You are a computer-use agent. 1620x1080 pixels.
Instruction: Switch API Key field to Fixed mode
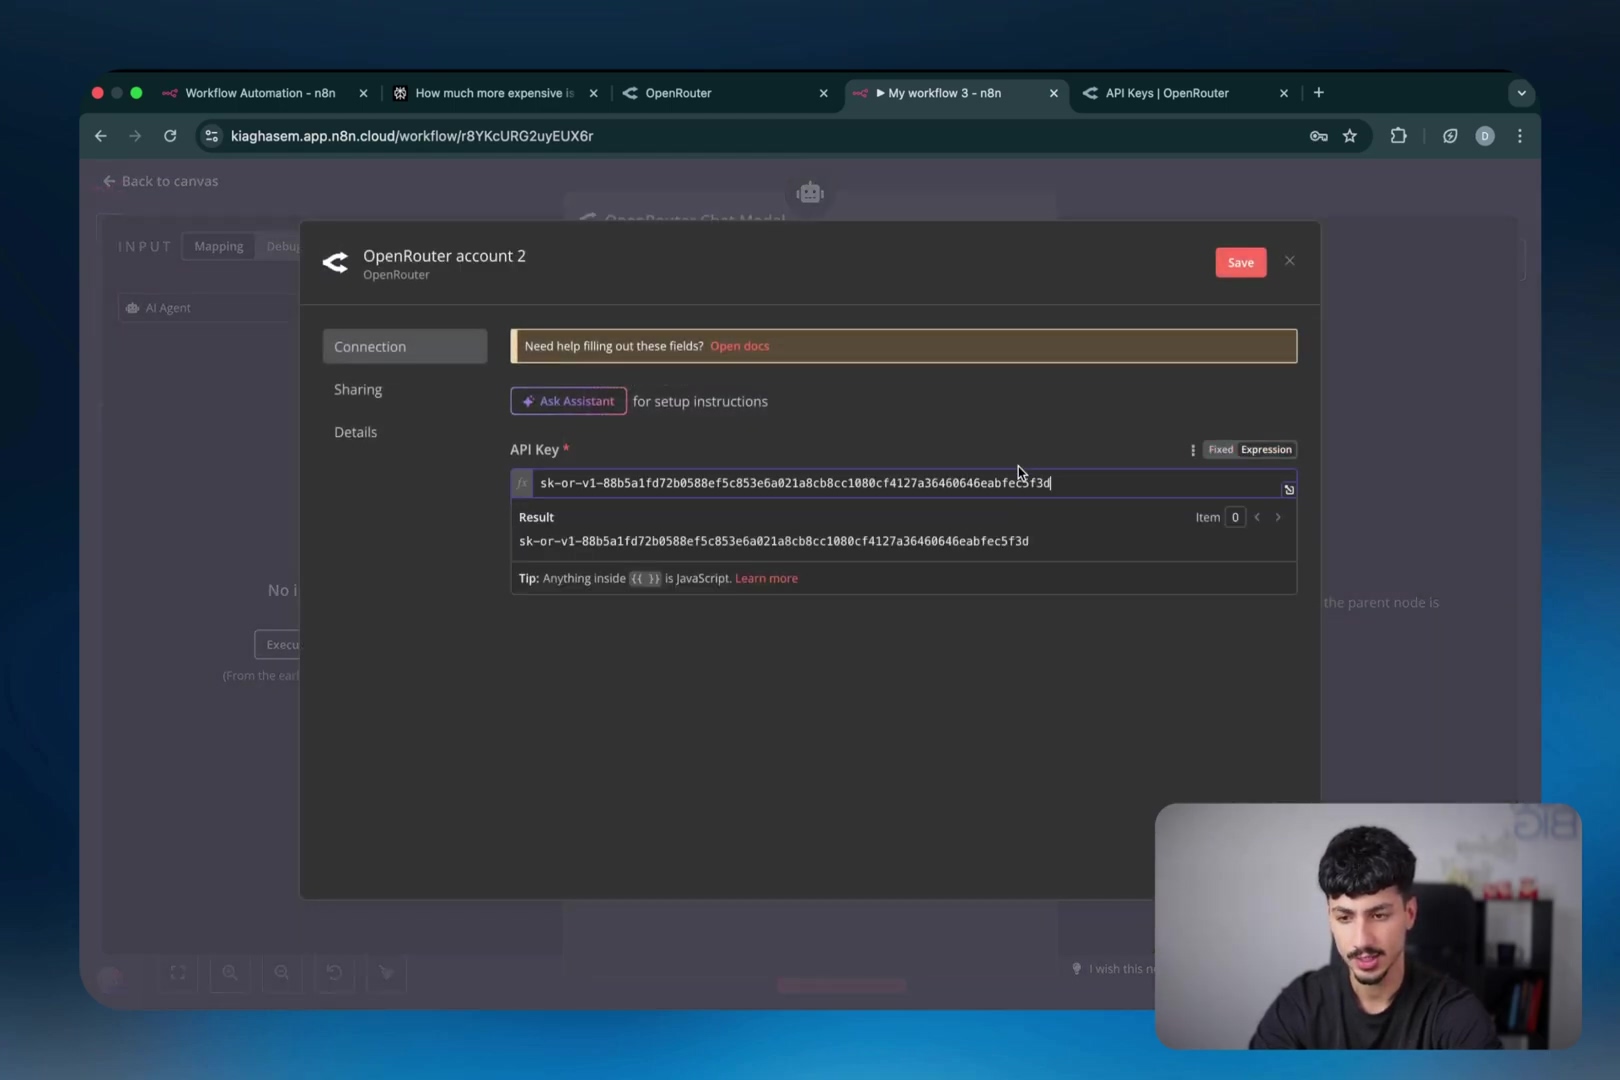pyautogui.click(x=1220, y=450)
